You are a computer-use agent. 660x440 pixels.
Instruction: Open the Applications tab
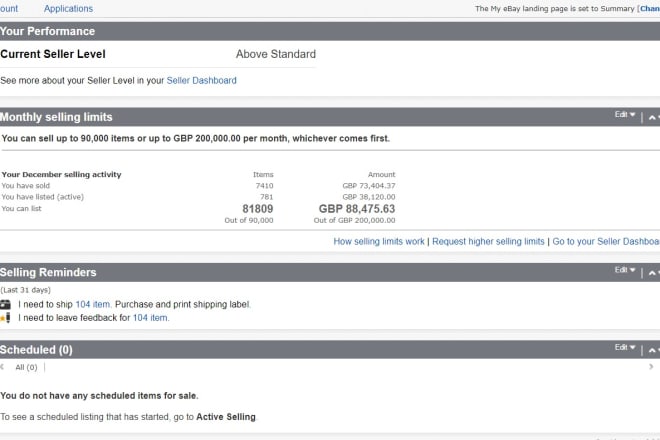click(x=68, y=8)
